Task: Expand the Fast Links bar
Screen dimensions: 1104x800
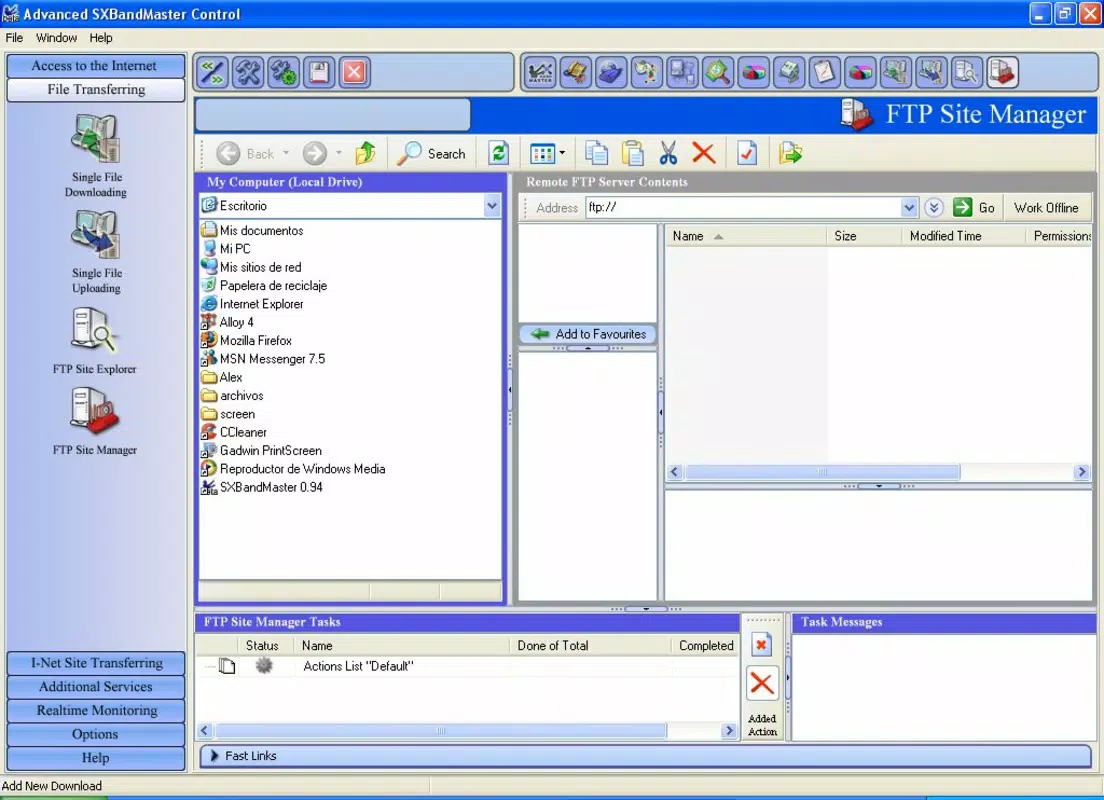Action: (x=645, y=756)
